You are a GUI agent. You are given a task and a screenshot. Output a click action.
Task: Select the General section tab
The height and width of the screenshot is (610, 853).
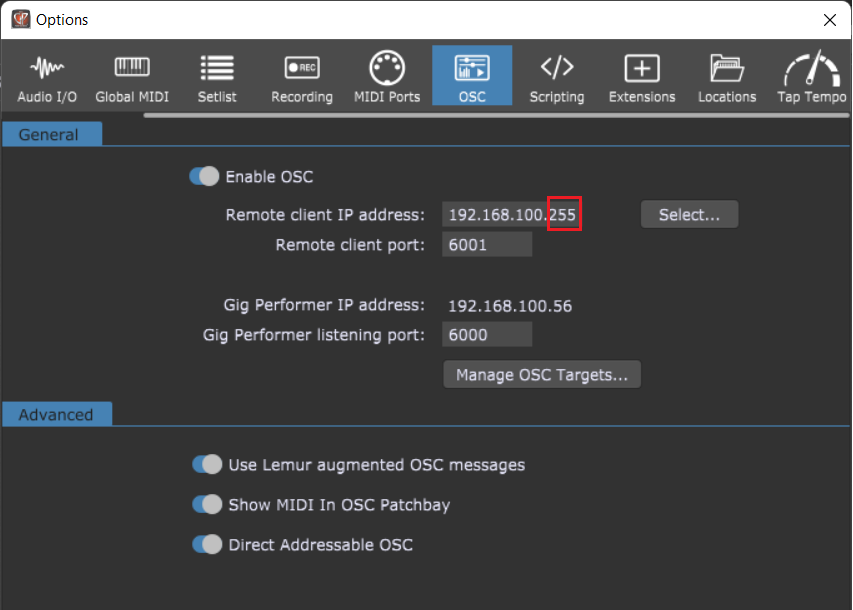point(52,134)
